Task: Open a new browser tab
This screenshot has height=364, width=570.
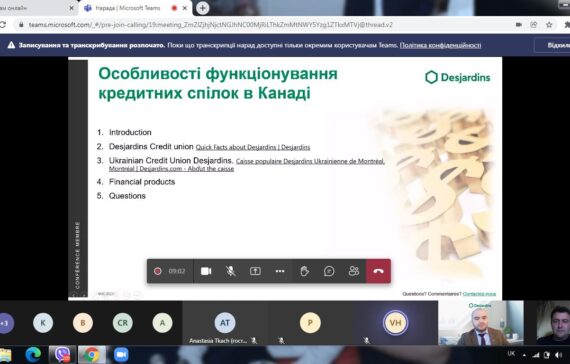Action: coord(202,8)
